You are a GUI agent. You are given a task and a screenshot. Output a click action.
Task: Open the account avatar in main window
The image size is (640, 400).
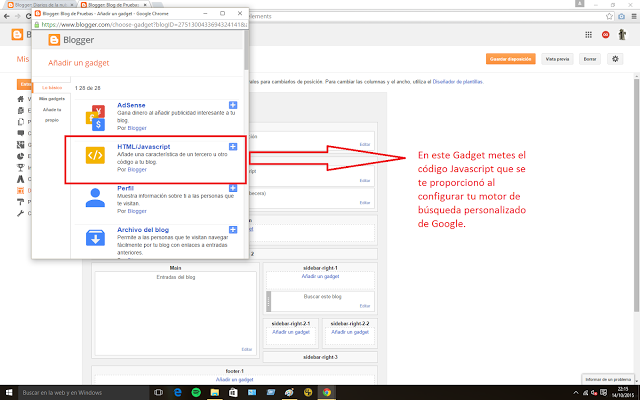tap(622, 34)
